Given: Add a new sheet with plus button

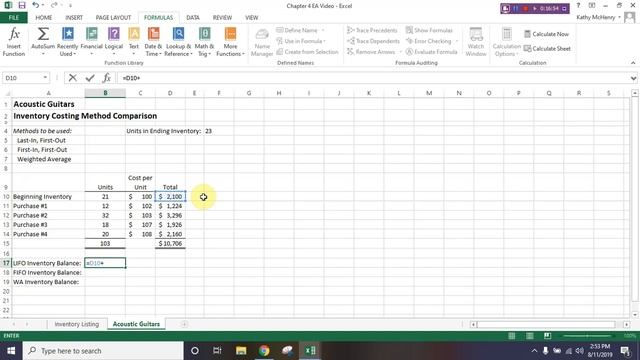Looking at the screenshot, I should tap(184, 324).
